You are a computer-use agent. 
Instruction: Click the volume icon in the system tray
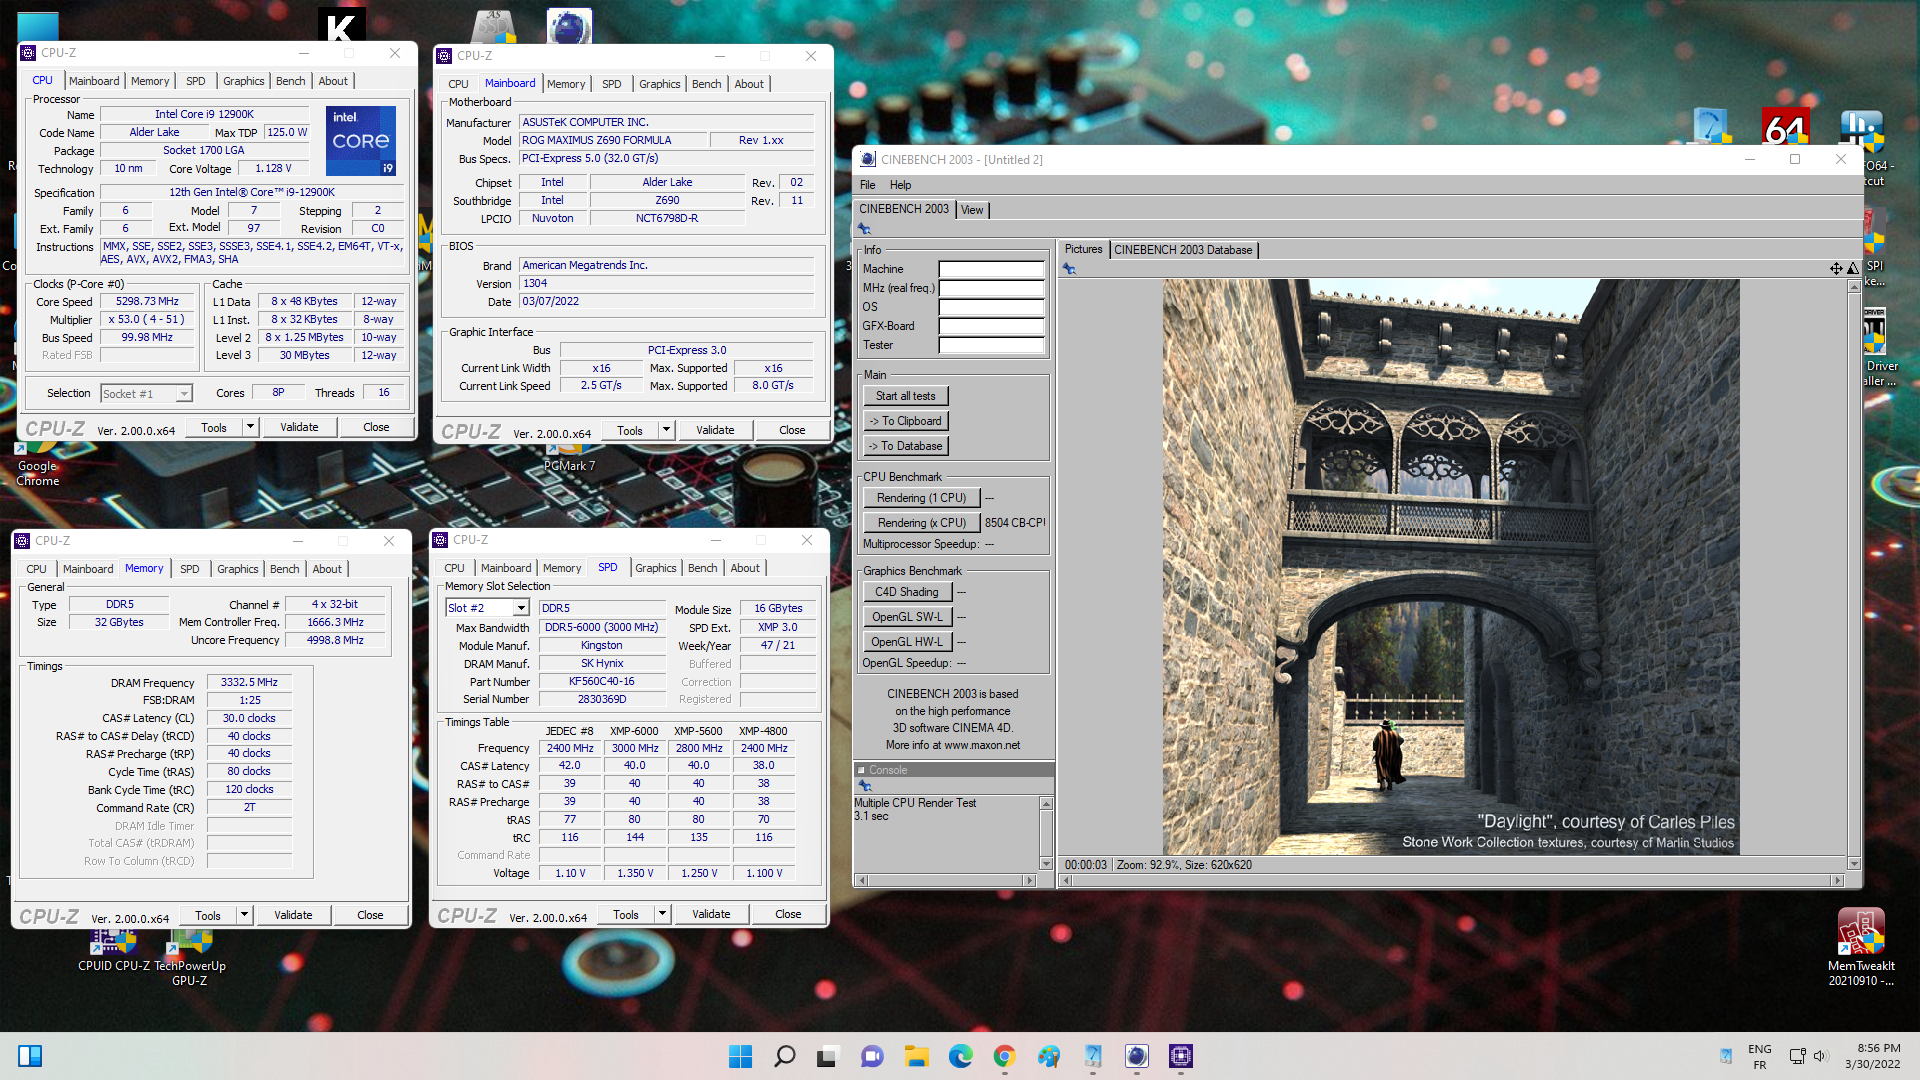pos(1819,1056)
